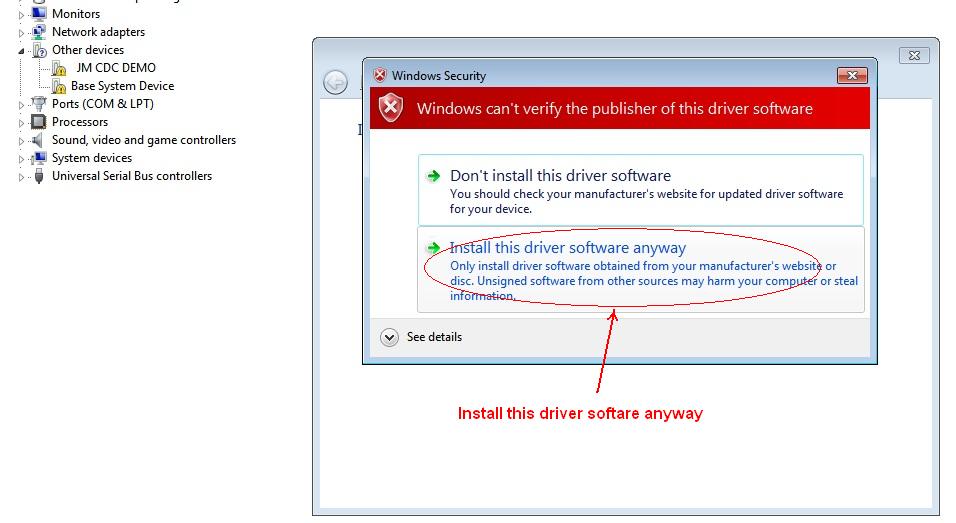The image size is (956, 523).
Task: Select the Processors label
Action: click(80, 122)
